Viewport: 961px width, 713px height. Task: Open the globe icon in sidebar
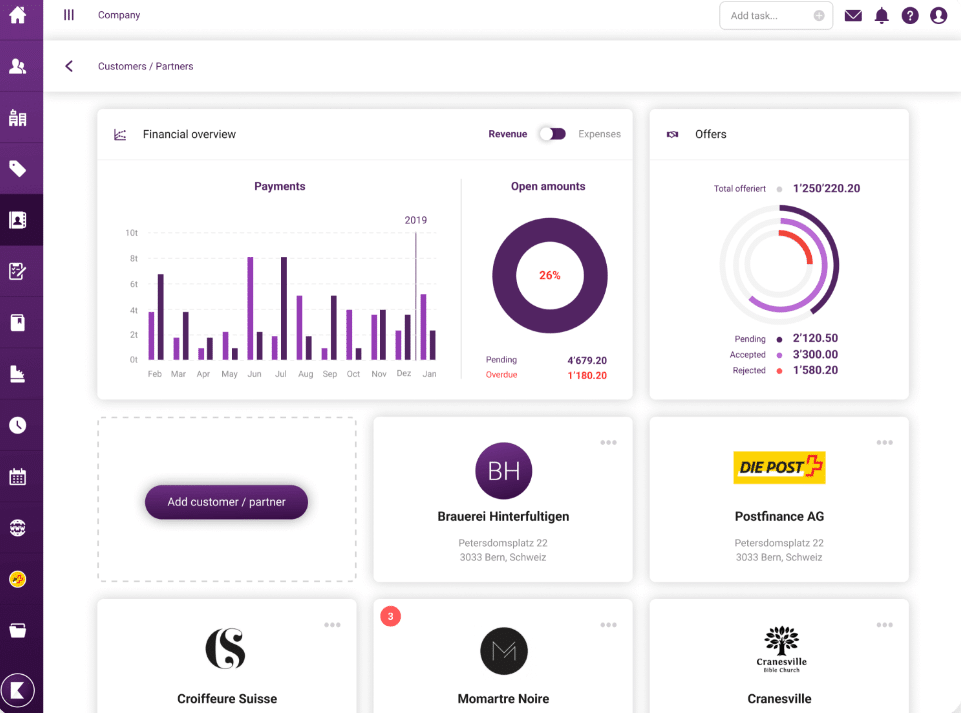pos(18,528)
